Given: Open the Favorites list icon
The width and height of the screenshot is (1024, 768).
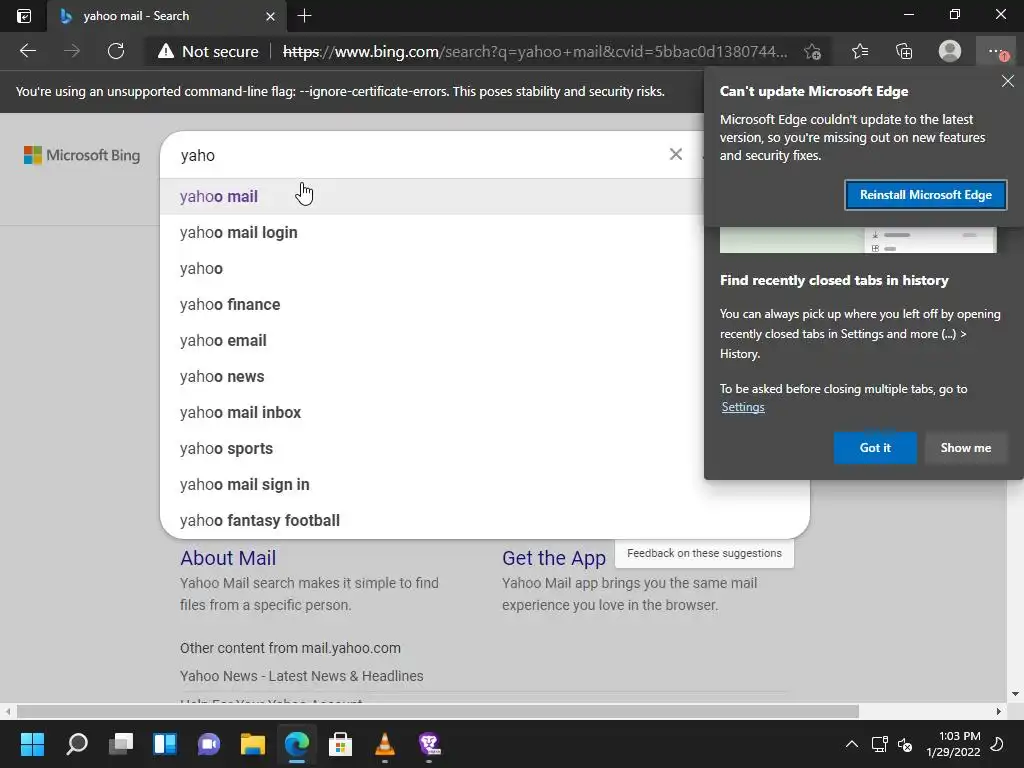Looking at the screenshot, I should point(860,51).
